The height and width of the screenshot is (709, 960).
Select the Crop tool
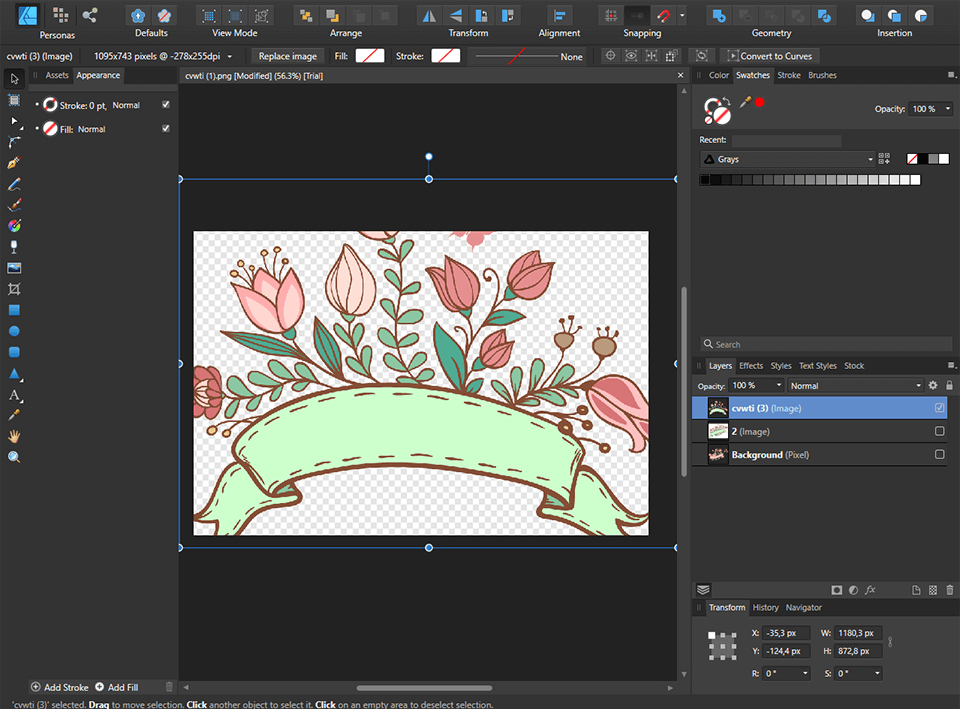point(14,289)
